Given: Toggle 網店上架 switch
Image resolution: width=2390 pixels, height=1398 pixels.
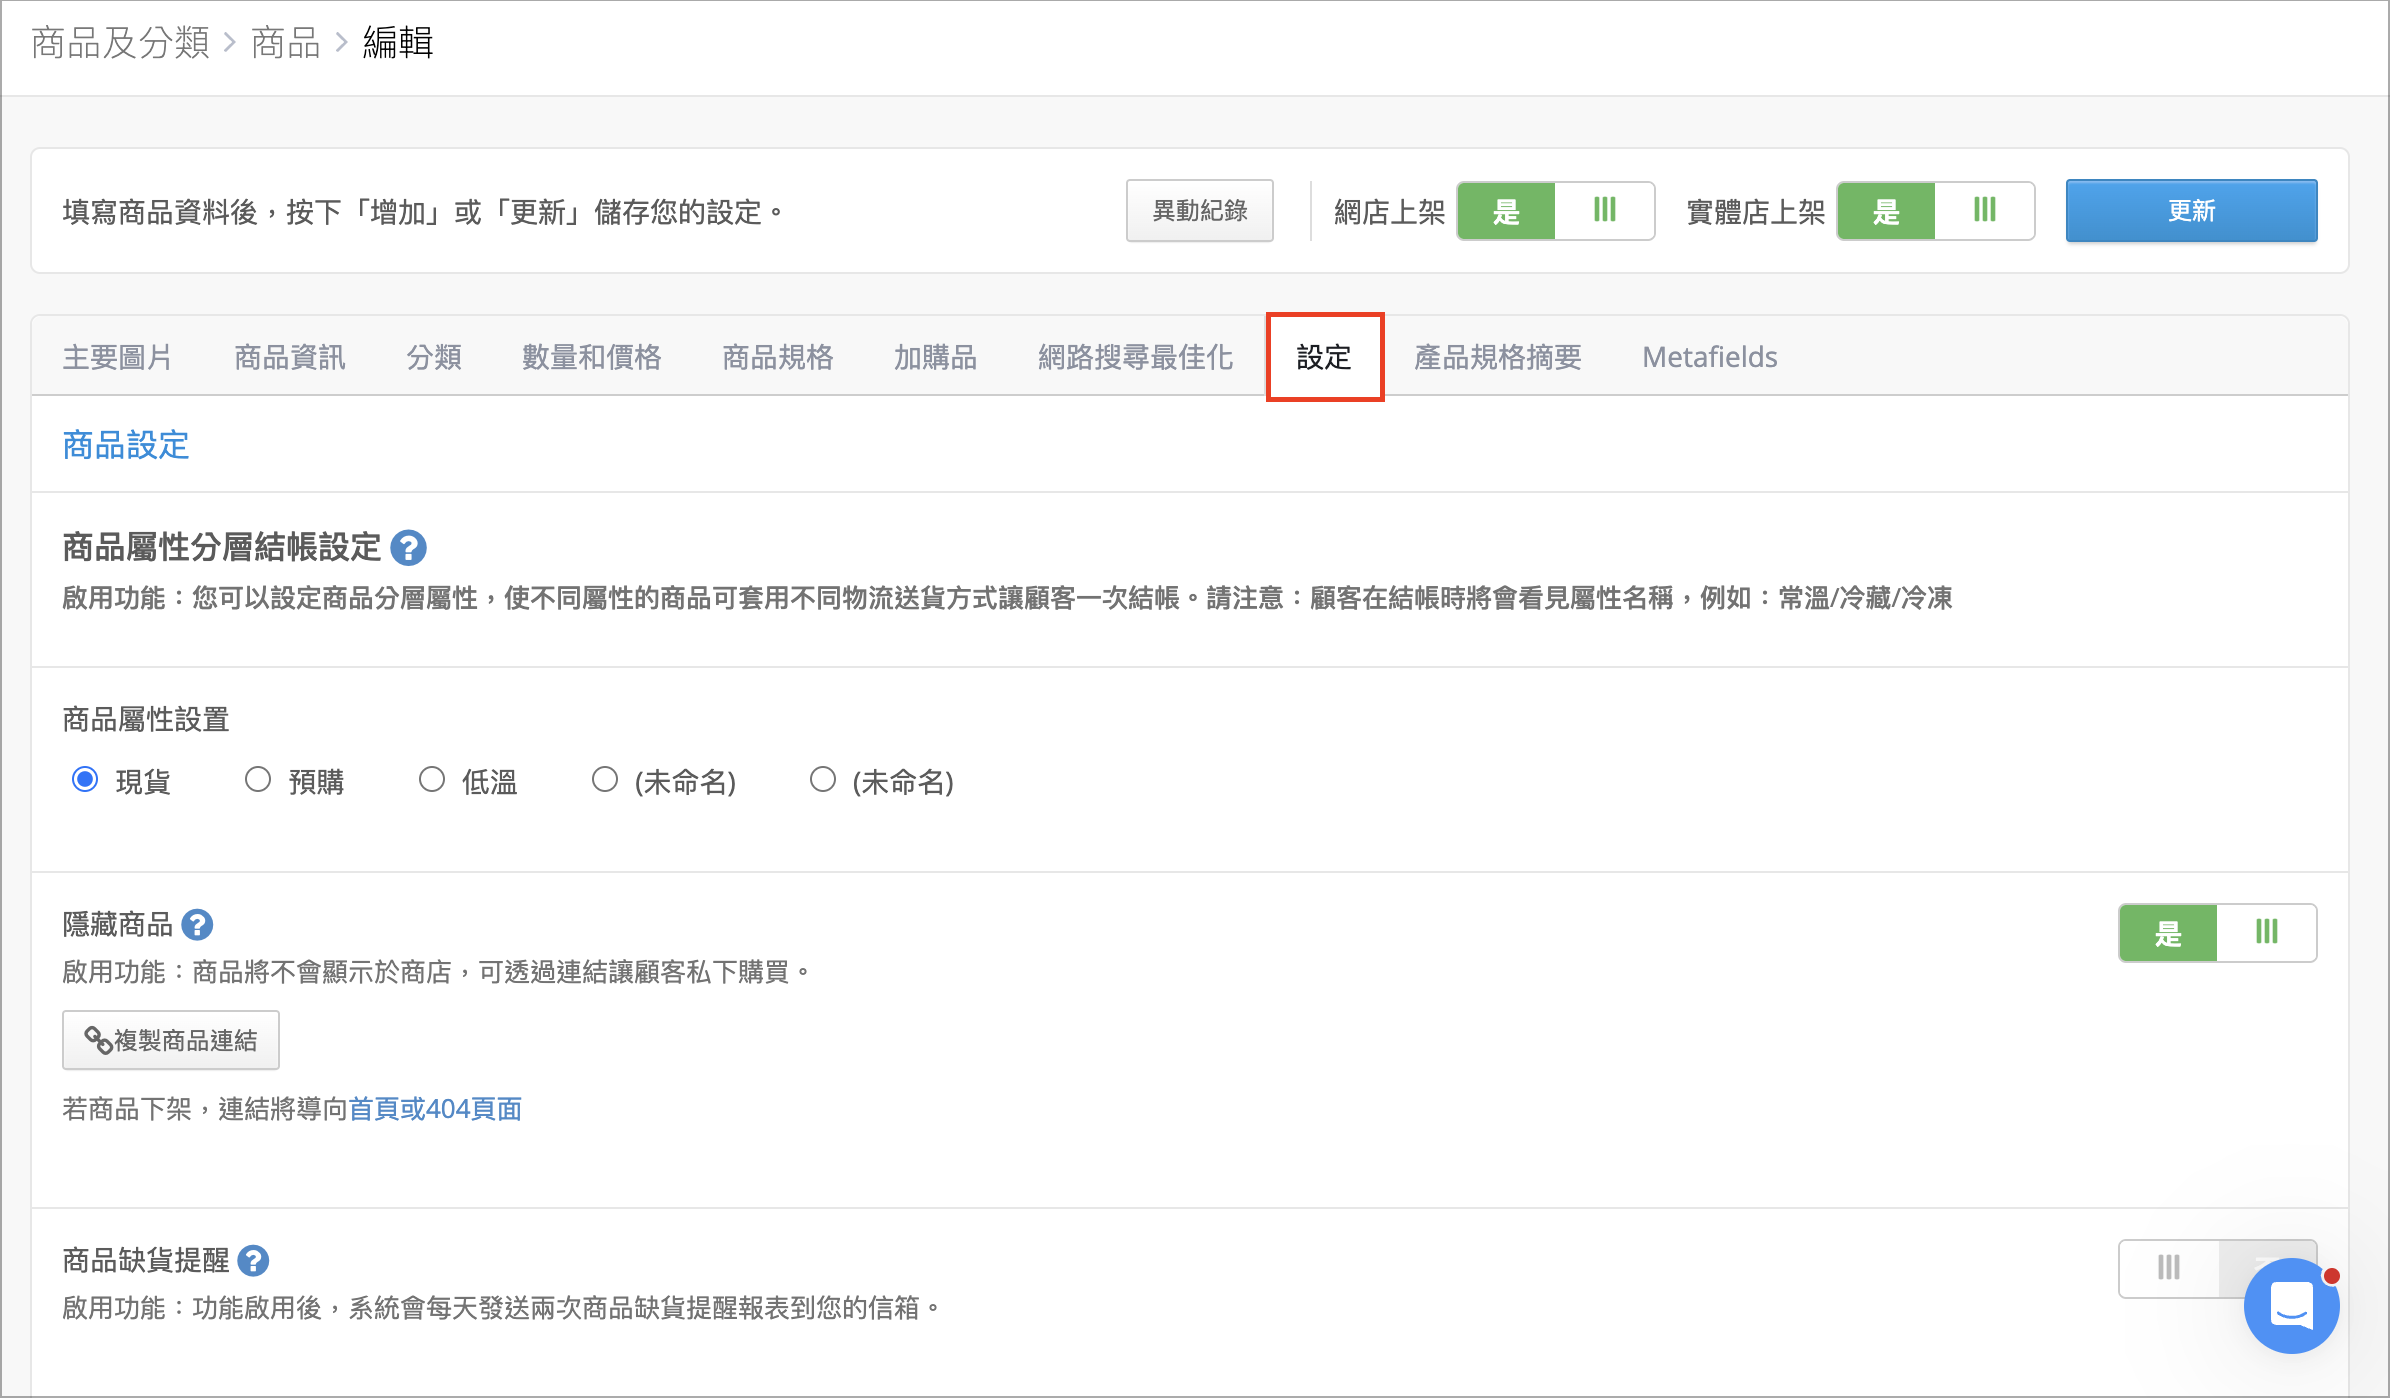Looking at the screenshot, I should pos(1555,211).
